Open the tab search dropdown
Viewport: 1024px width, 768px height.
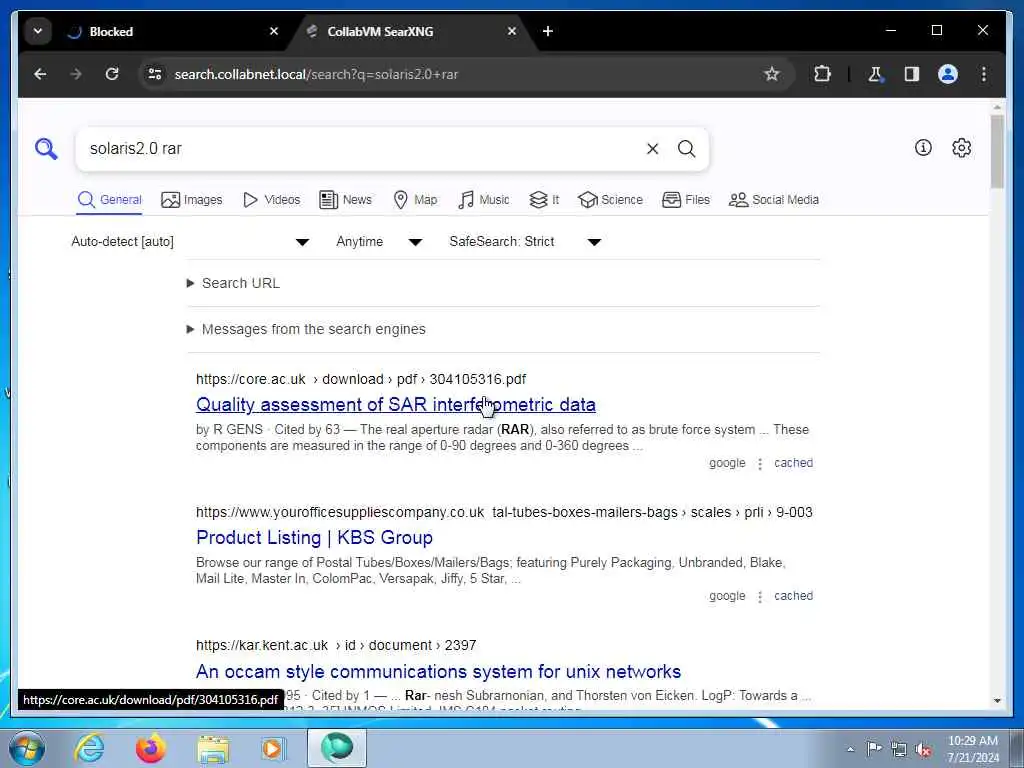point(38,31)
